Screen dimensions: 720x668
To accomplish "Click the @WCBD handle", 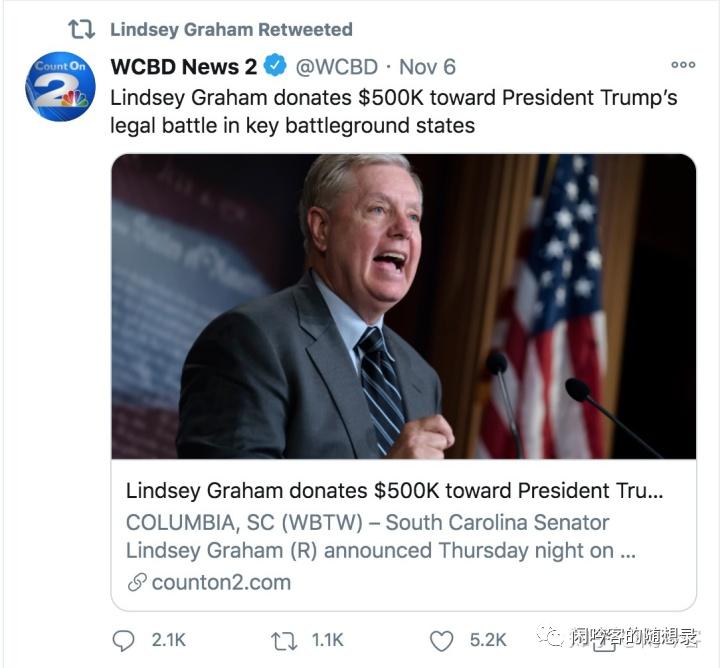I will [x=337, y=67].
